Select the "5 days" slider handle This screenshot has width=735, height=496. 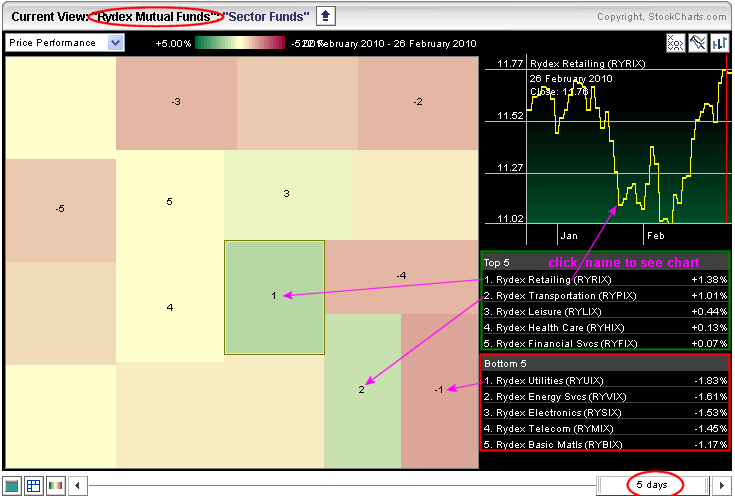click(x=653, y=485)
